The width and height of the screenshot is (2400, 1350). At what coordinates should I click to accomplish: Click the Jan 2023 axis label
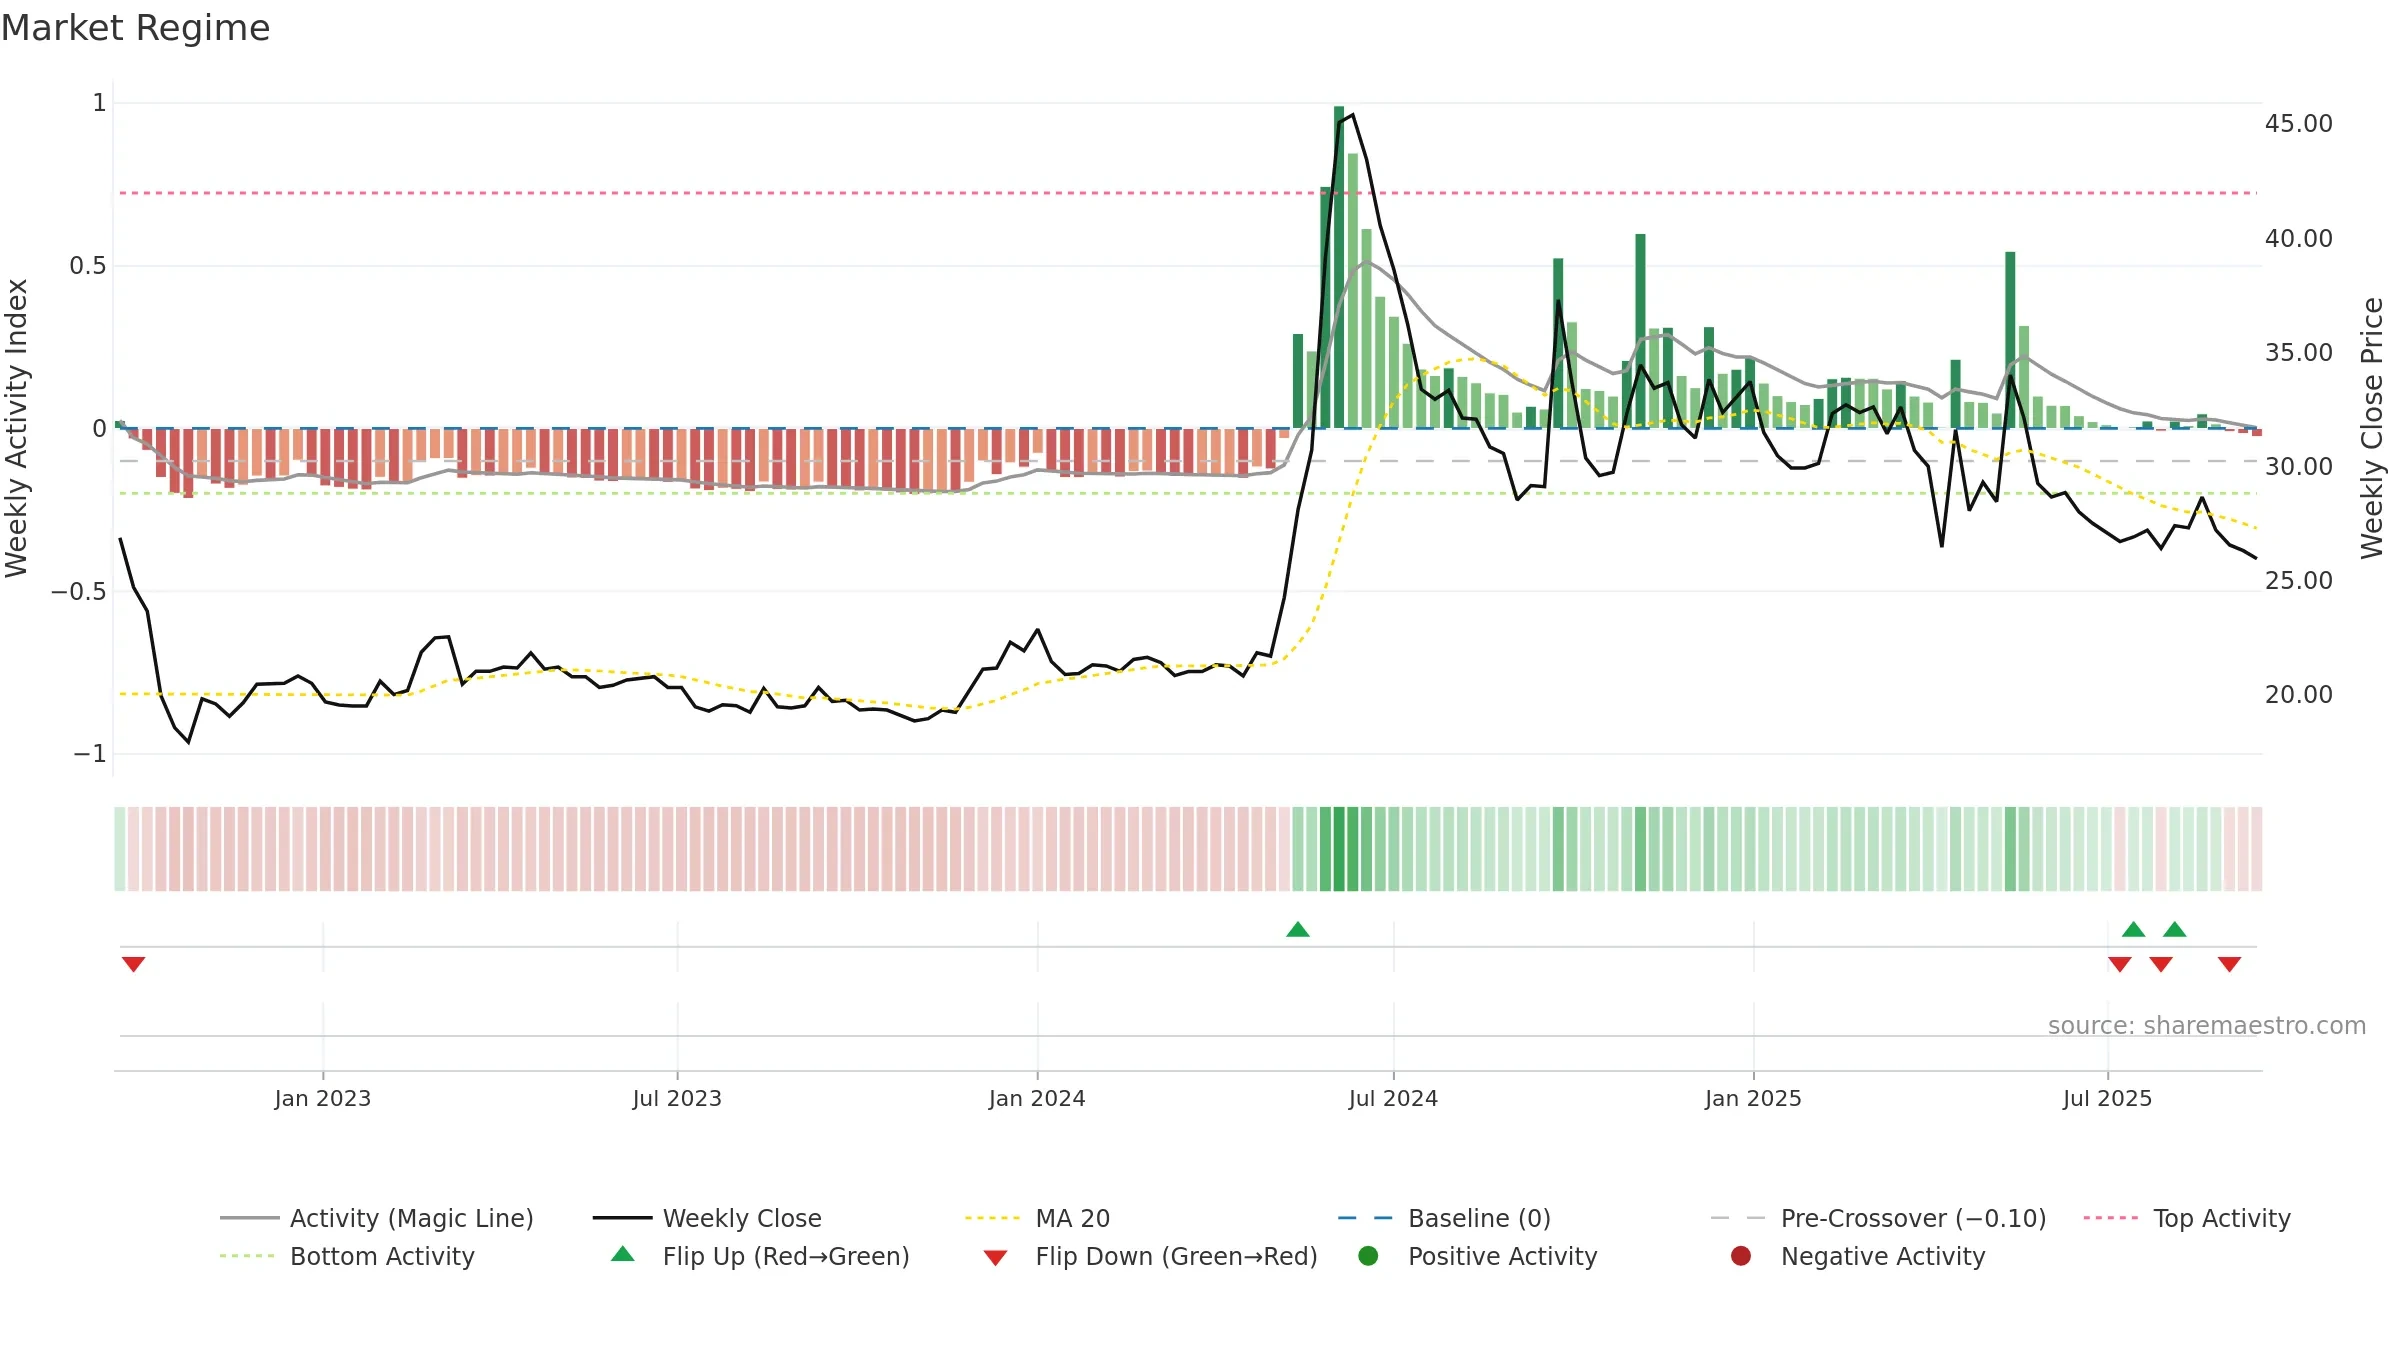[x=323, y=1099]
